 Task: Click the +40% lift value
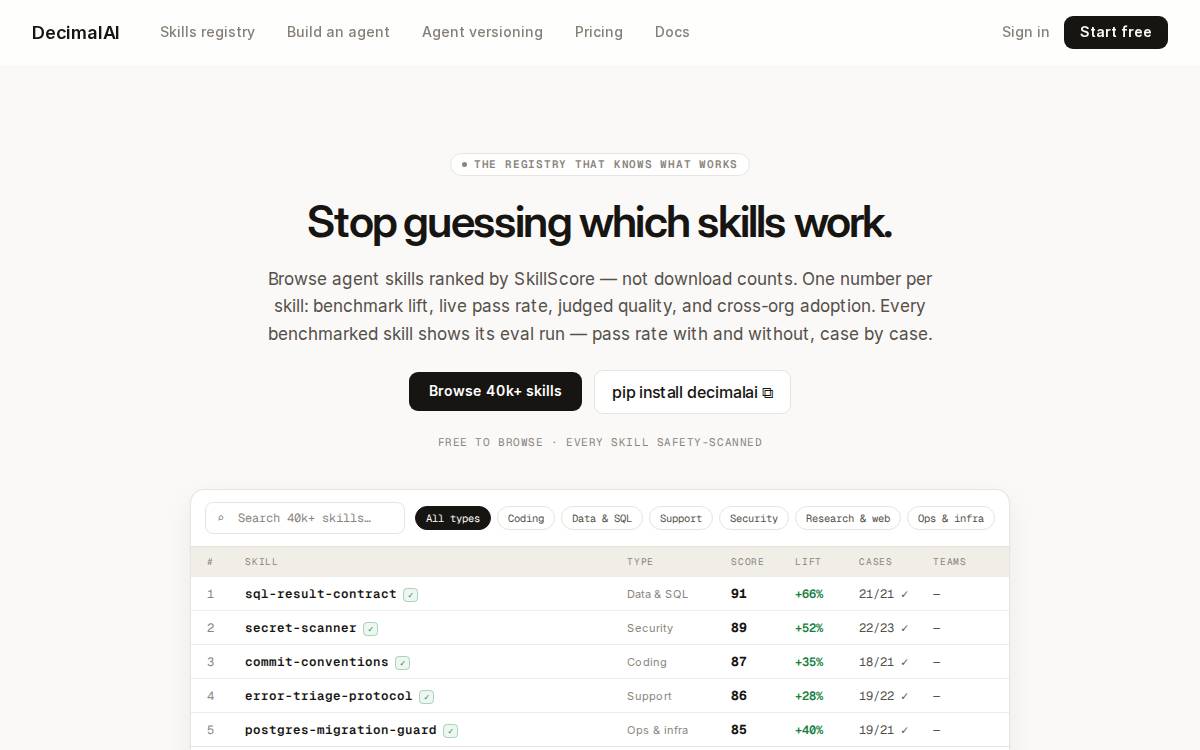[809, 730]
